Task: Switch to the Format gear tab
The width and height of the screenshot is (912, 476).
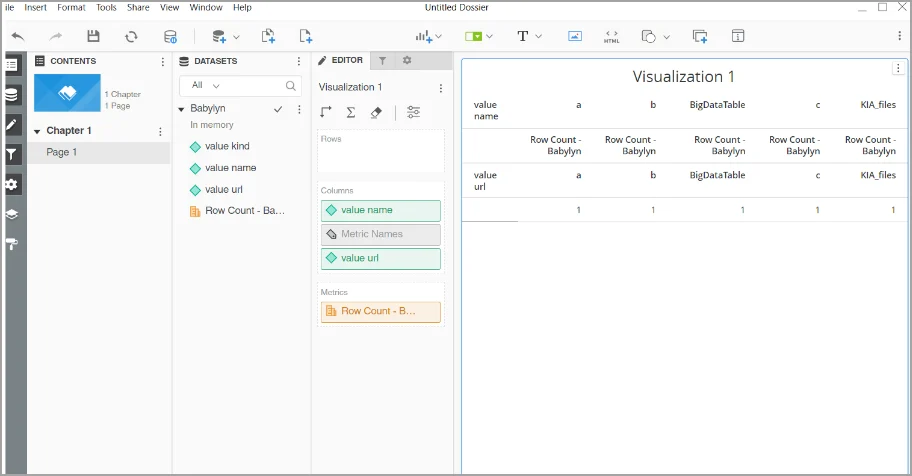Action: [x=407, y=61]
